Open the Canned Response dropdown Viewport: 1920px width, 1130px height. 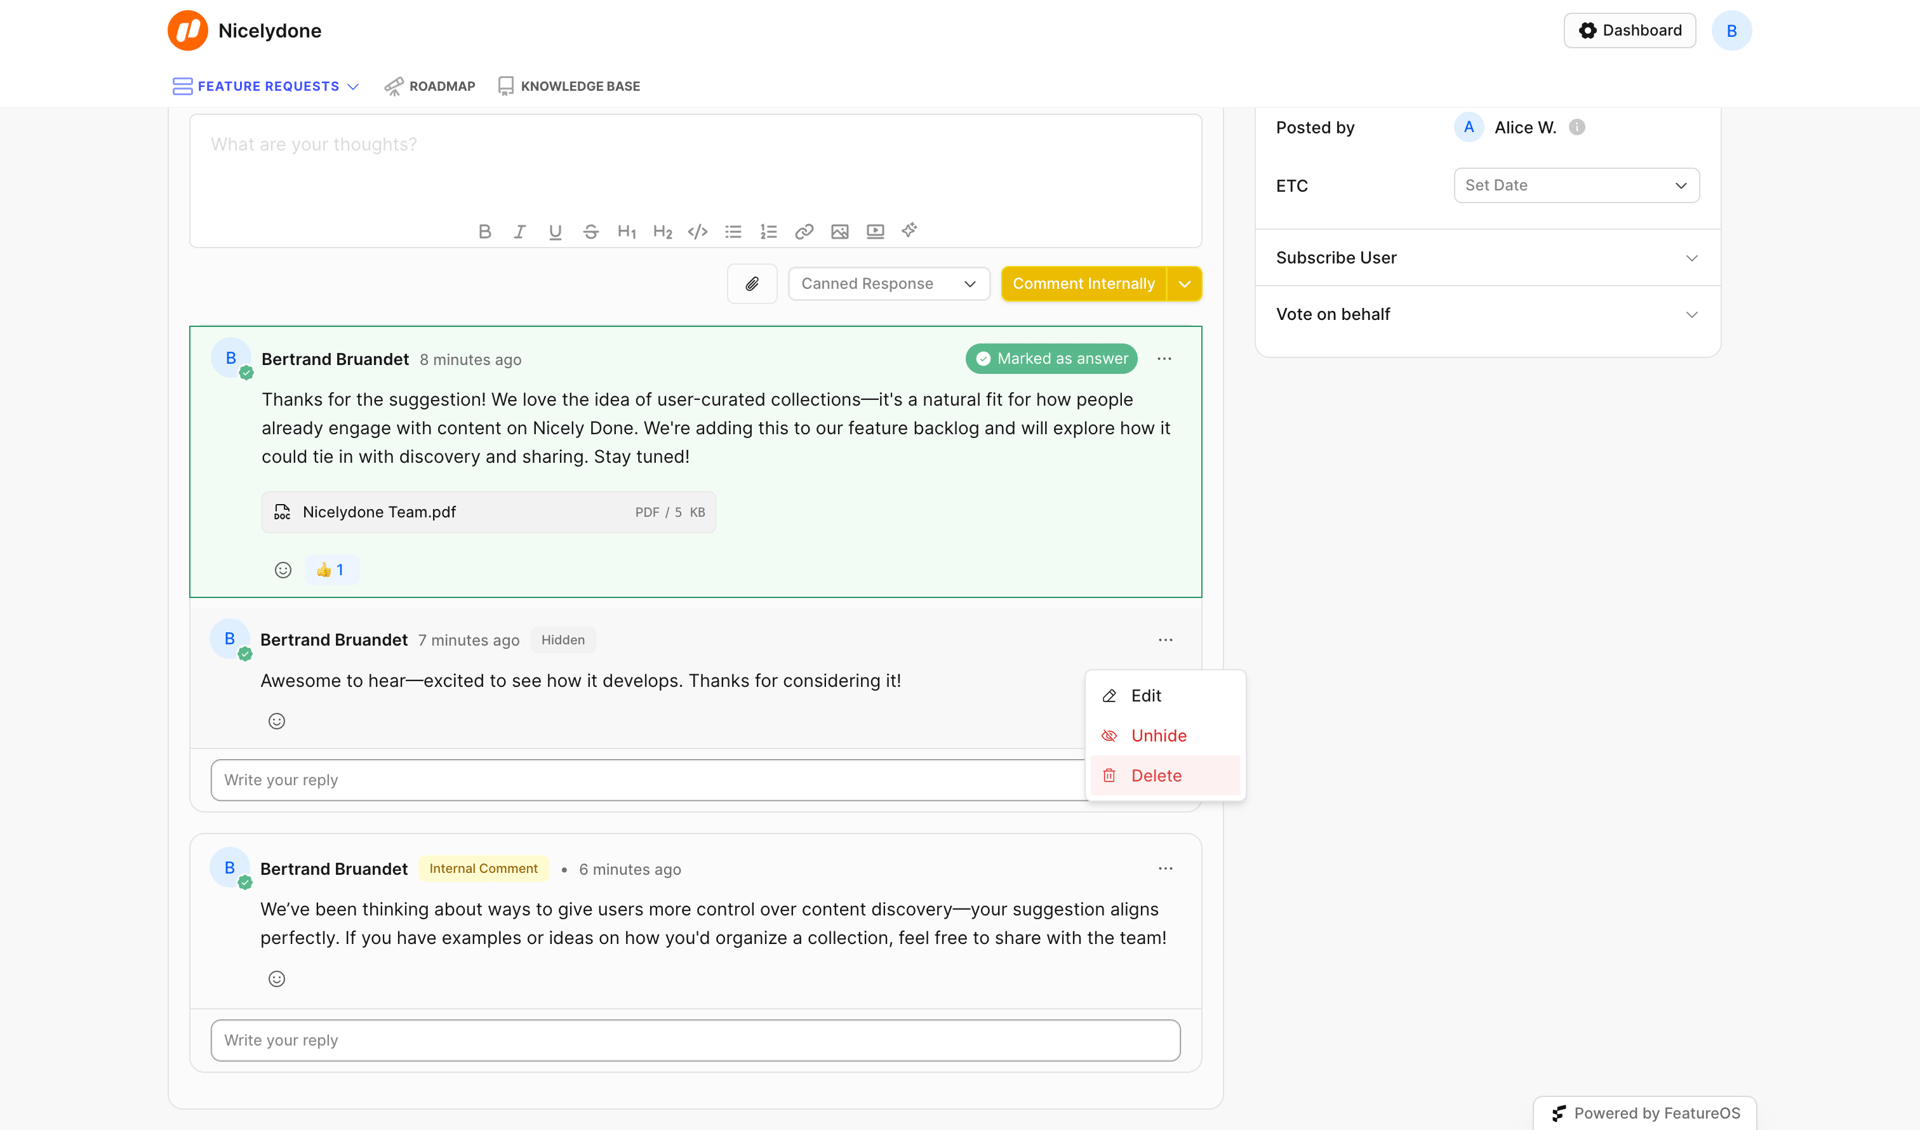[888, 283]
